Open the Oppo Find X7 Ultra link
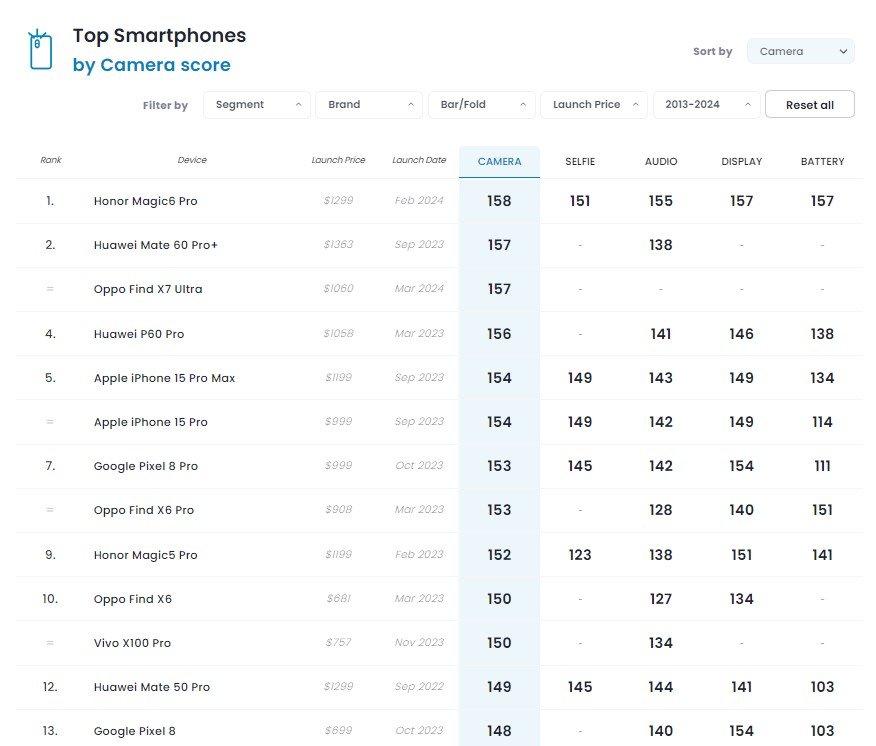876x746 pixels. click(148, 289)
